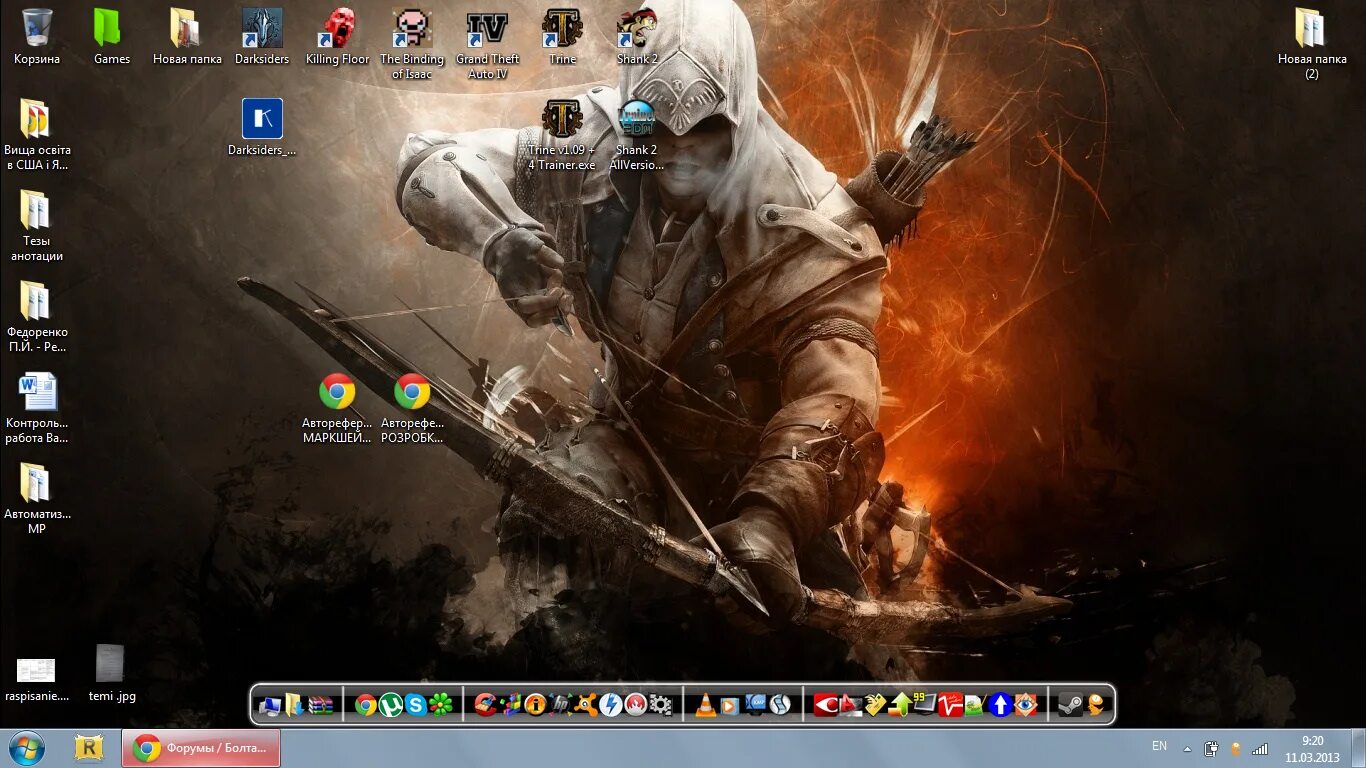Launch WinRAR from the dock
This screenshot has height=768, width=1366.
click(319, 705)
